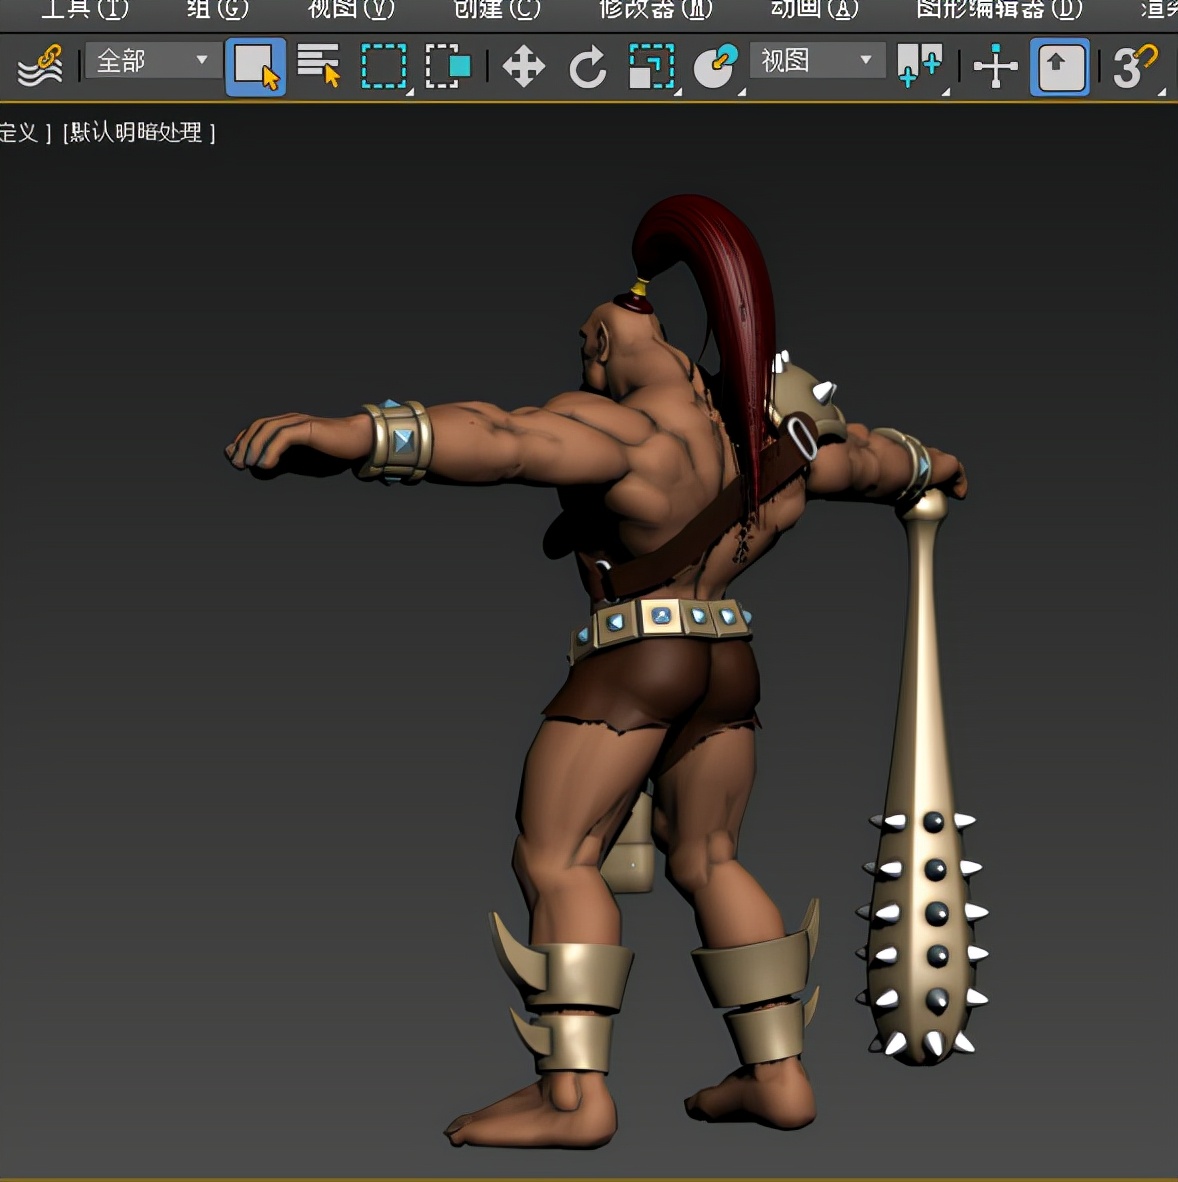
Task: Toggle the Keyboard Shortcut Override button
Action: point(1059,67)
